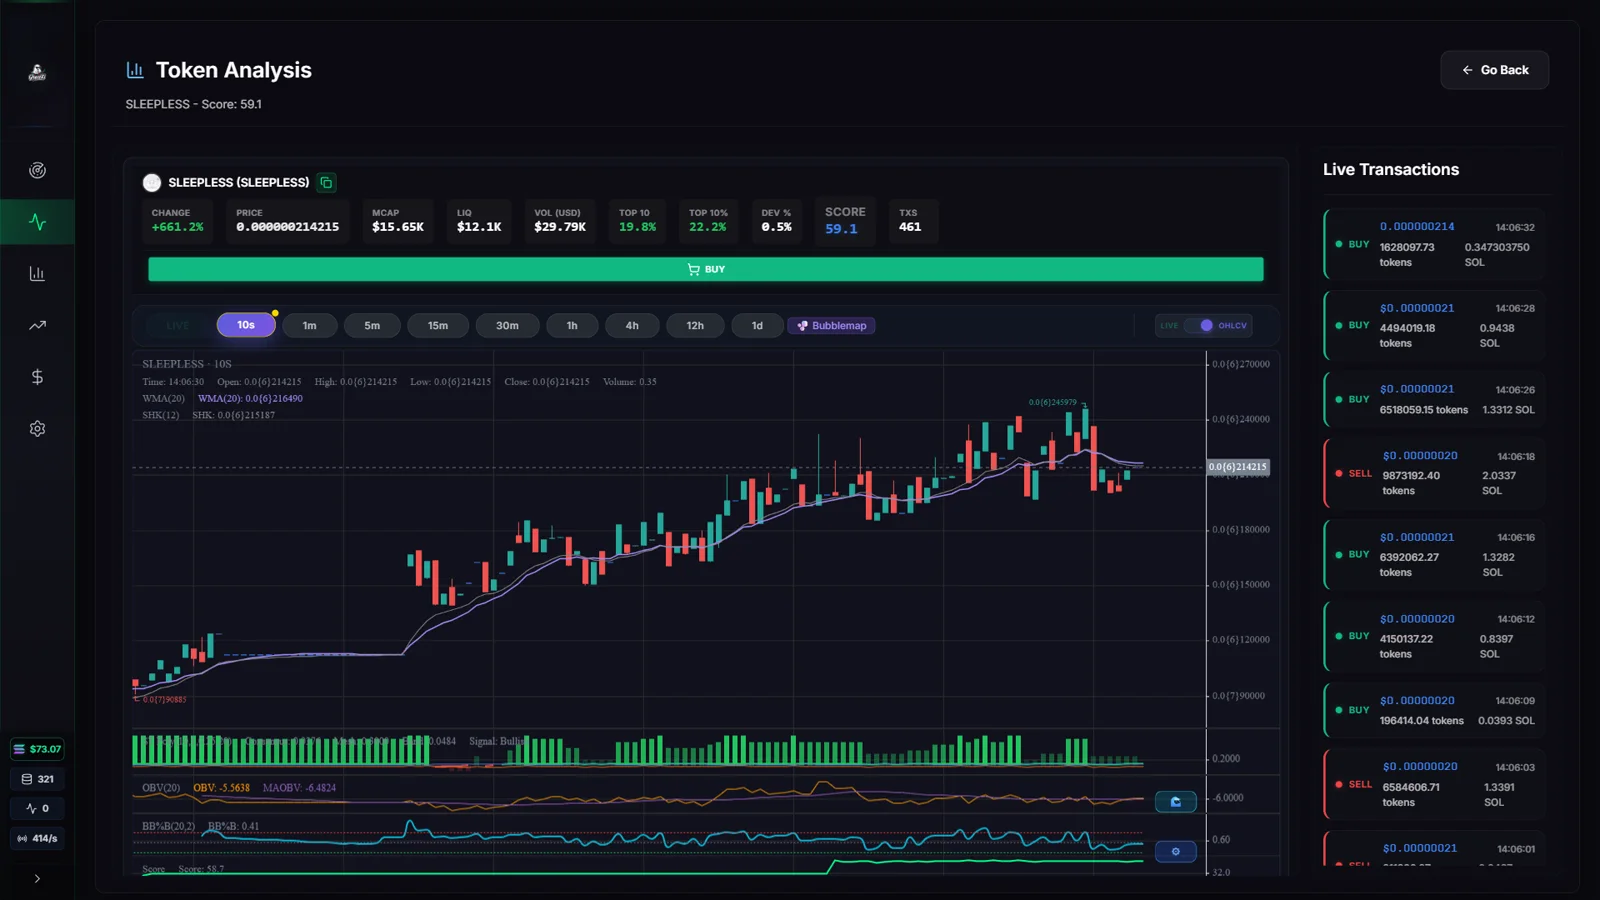The height and width of the screenshot is (900, 1600).
Task: Open the BUY transaction at 14:06:32
Action: click(x=1435, y=244)
